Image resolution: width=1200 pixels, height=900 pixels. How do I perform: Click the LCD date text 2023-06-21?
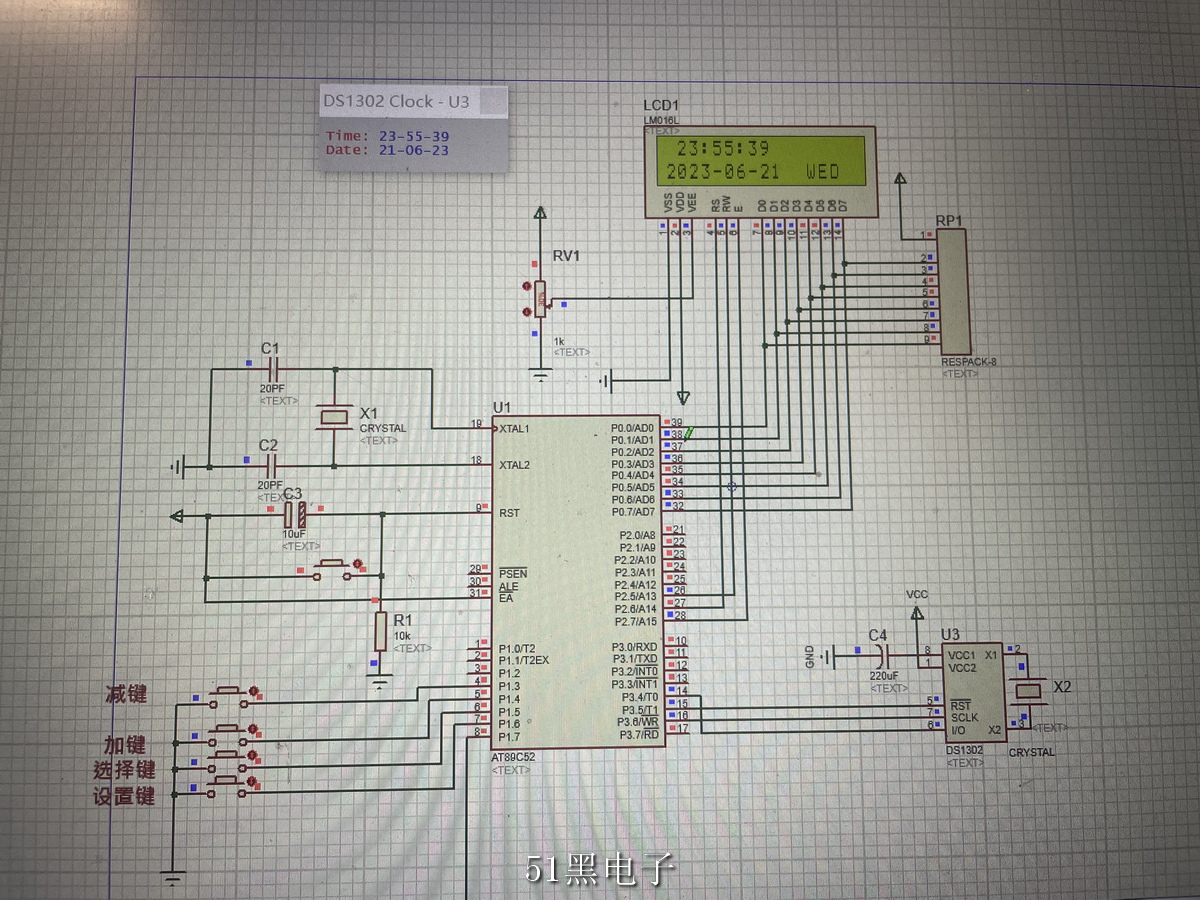(x=722, y=172)
